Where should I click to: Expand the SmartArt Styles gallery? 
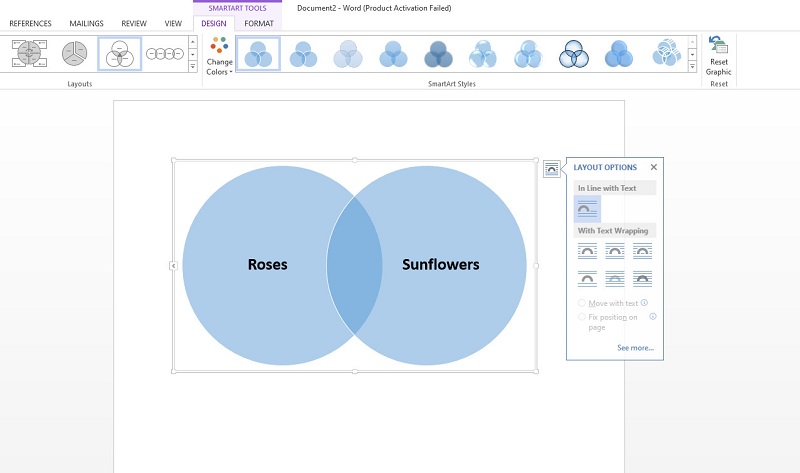(x=692, y=66)
